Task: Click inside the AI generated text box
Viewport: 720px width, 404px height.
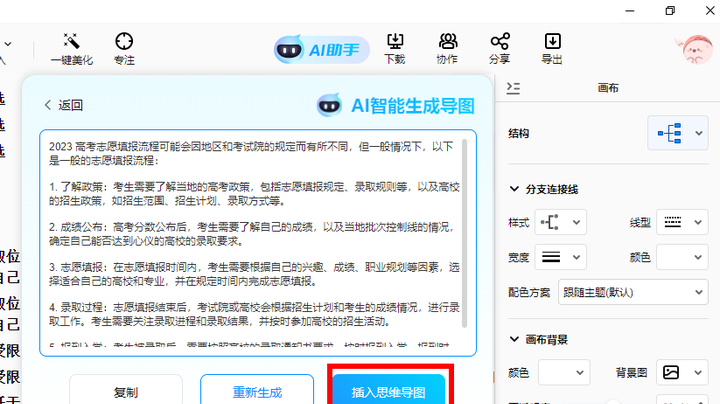Action: tap(258, 243)
